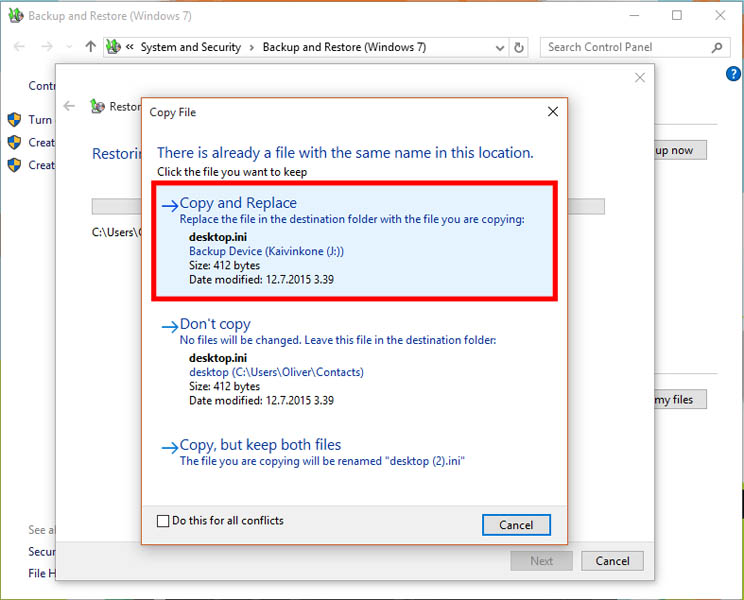Click the Search Control Panel field

coord(625,47)
